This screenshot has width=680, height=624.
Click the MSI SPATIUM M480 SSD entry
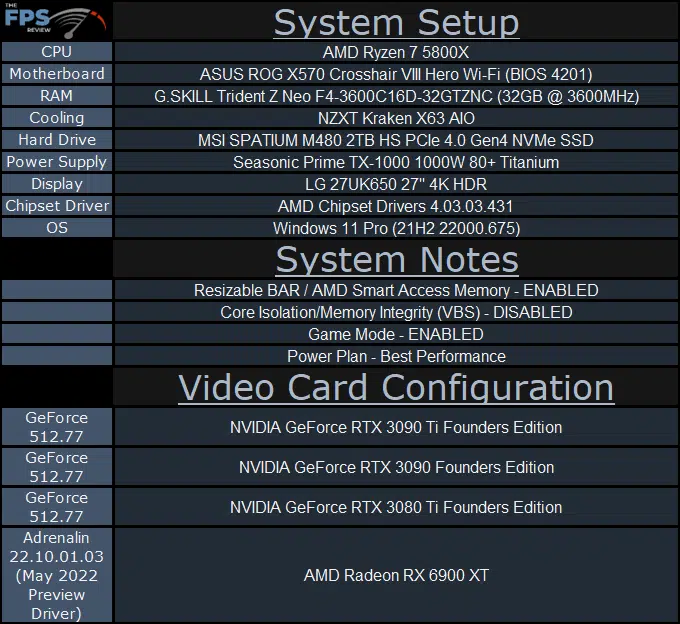coord(396,140)
